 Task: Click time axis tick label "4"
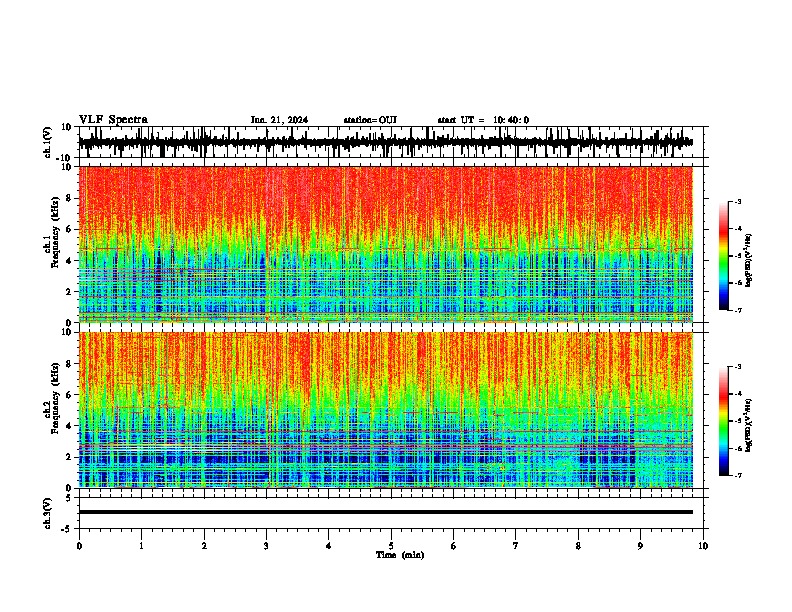pyautogui.click(x=329, y=546)
